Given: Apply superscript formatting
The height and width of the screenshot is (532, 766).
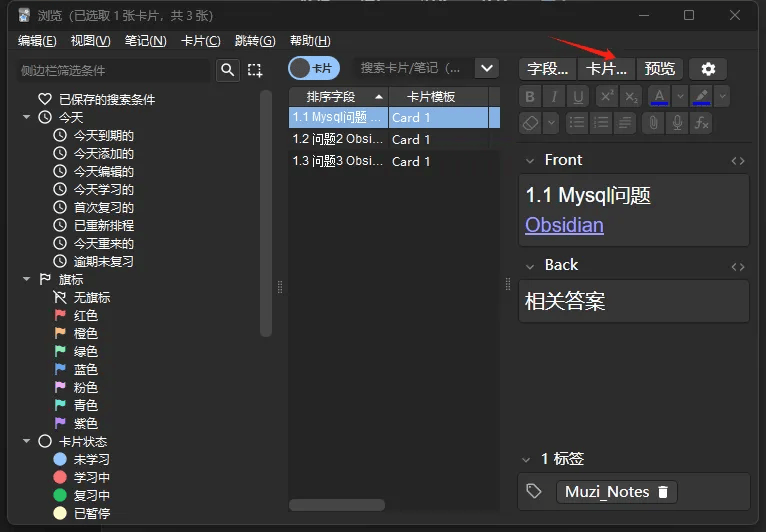Looking at the screenshot, I should tap(607, 96).
